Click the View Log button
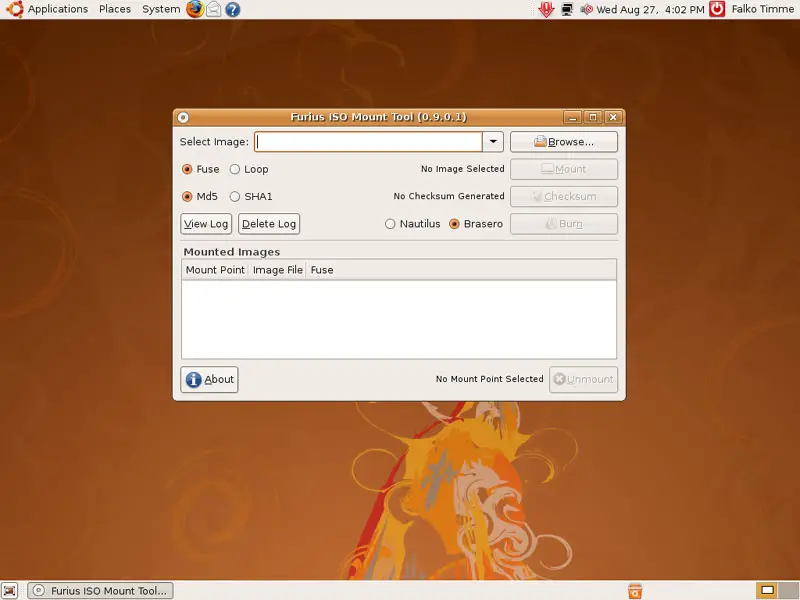The image size is (800, 600). coord(206,224)
